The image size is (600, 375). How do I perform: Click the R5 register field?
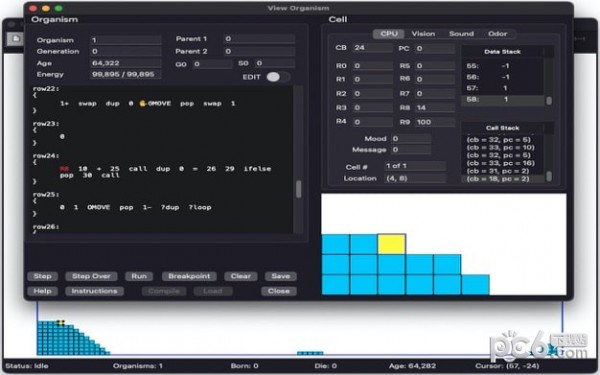click(x=435, y=66)
